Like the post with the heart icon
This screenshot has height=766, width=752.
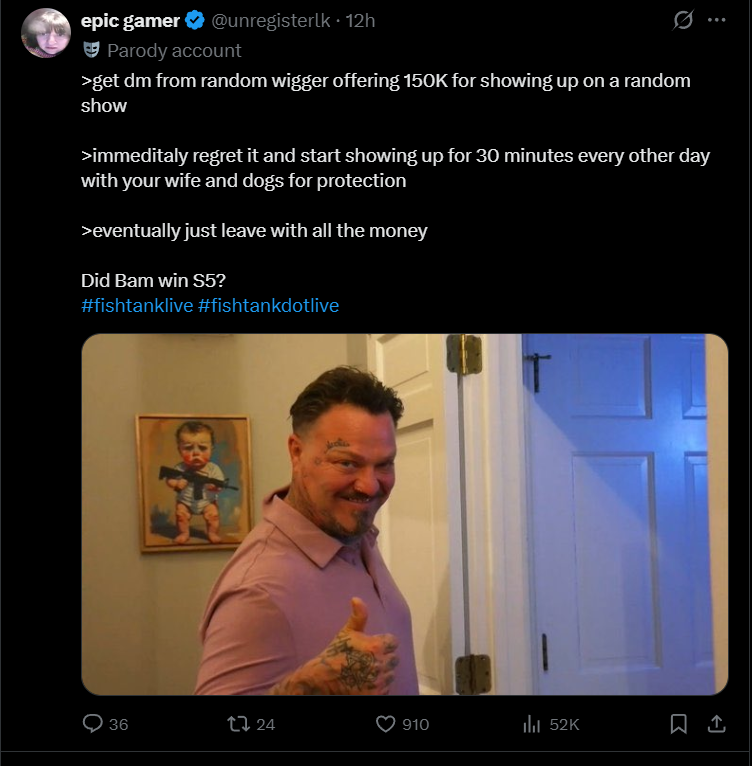click(x=386, y=723)
